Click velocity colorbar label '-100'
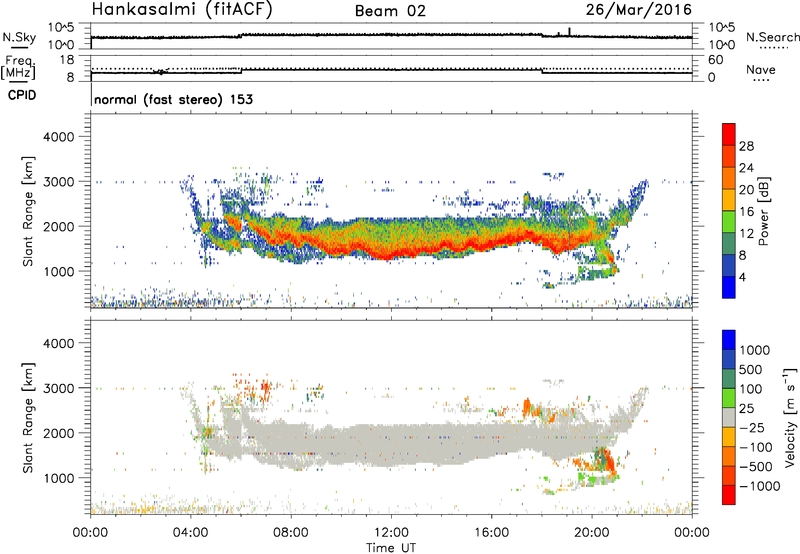The height and width of the screenshot is (554, 800). (756, 447)
